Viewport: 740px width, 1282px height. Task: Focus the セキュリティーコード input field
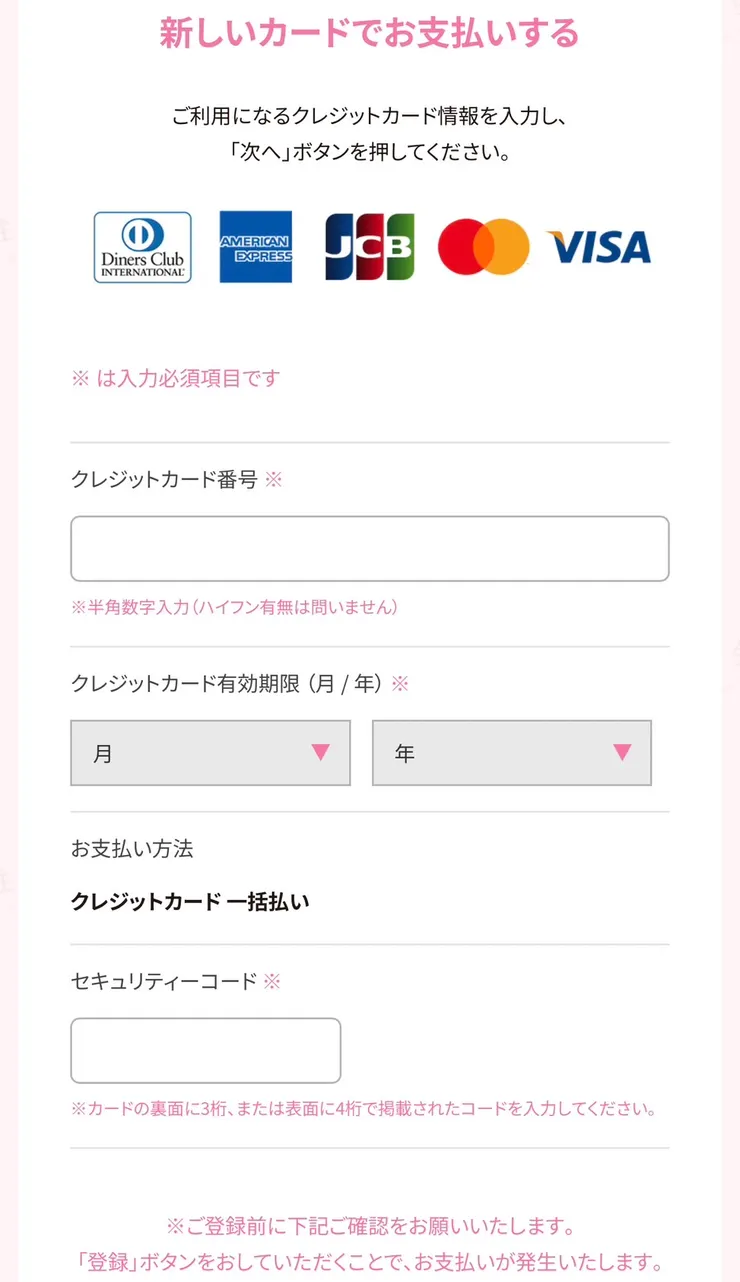(205, 1051)
